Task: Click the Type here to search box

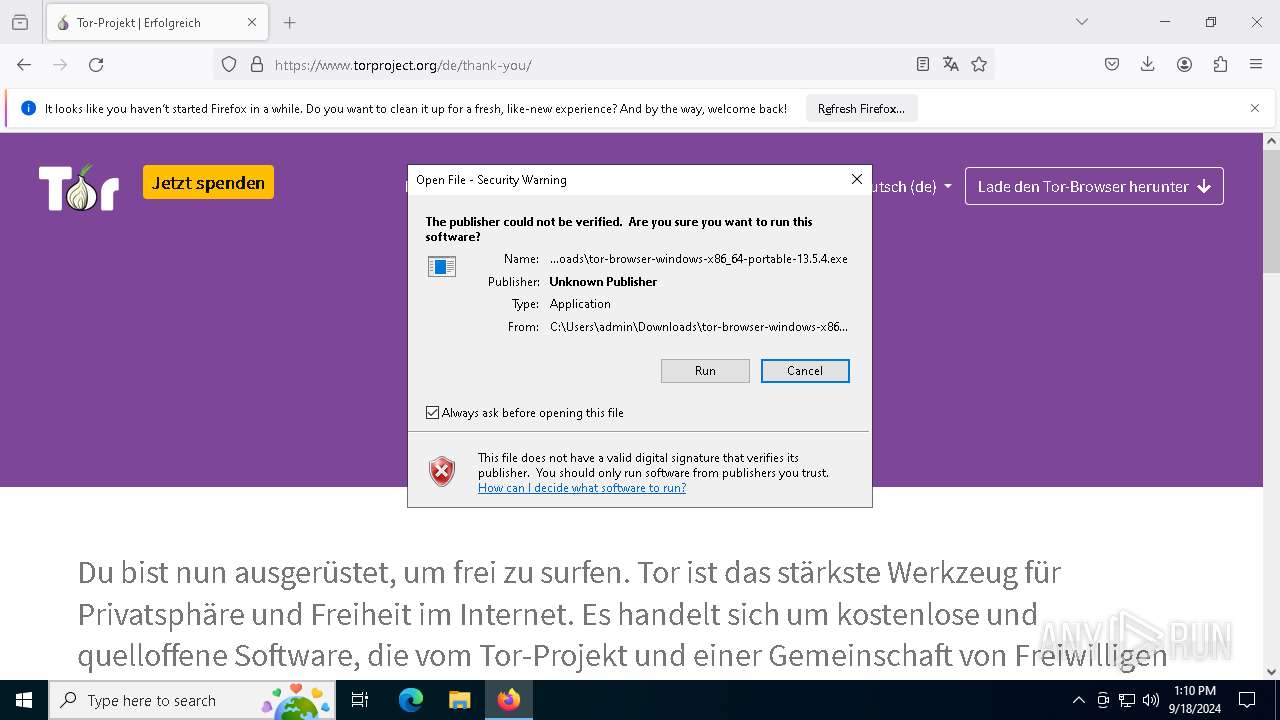Action: point(192,700)
